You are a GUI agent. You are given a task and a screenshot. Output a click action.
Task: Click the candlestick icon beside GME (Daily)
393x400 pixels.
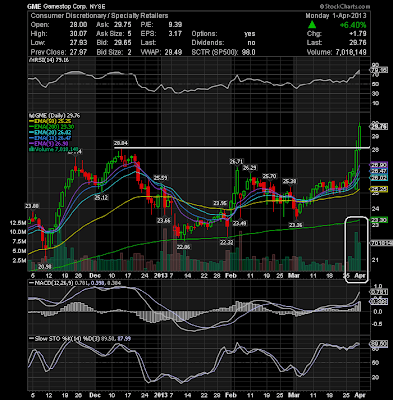[x=31, y=116]
